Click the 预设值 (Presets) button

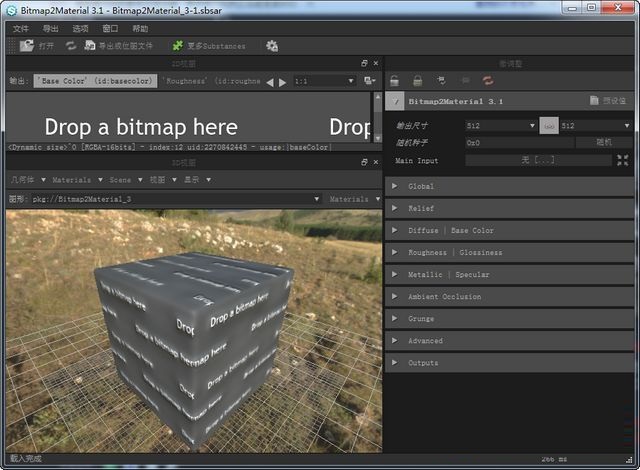[x=609, y=101]
